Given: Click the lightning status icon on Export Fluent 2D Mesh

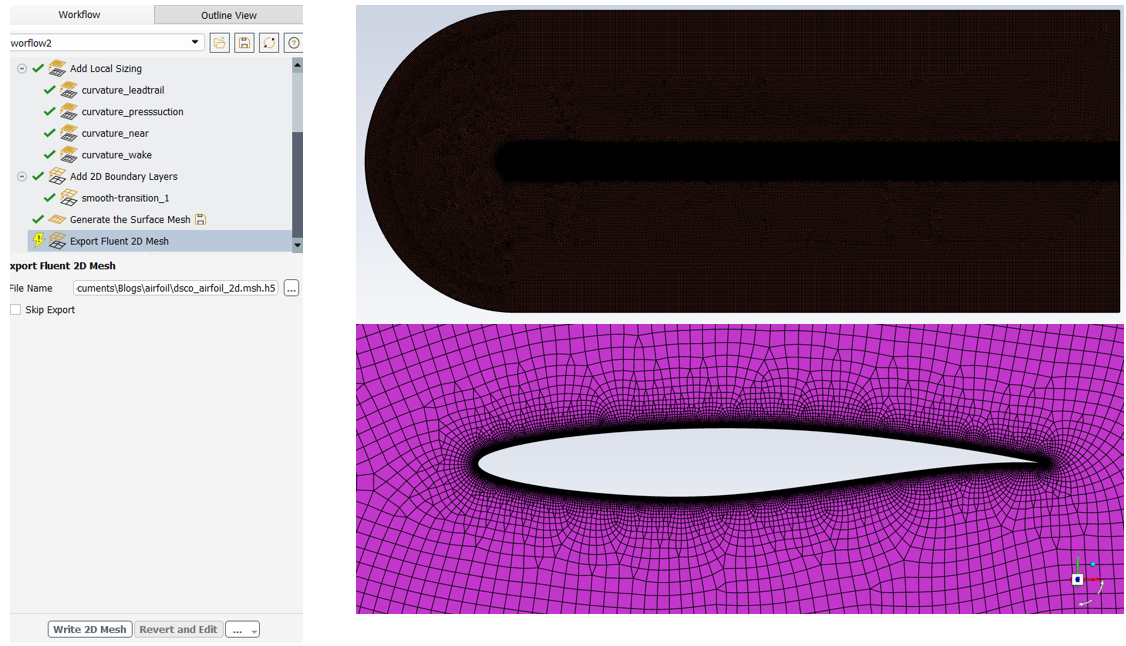Looking at the screenshot, I should (39, 240).
